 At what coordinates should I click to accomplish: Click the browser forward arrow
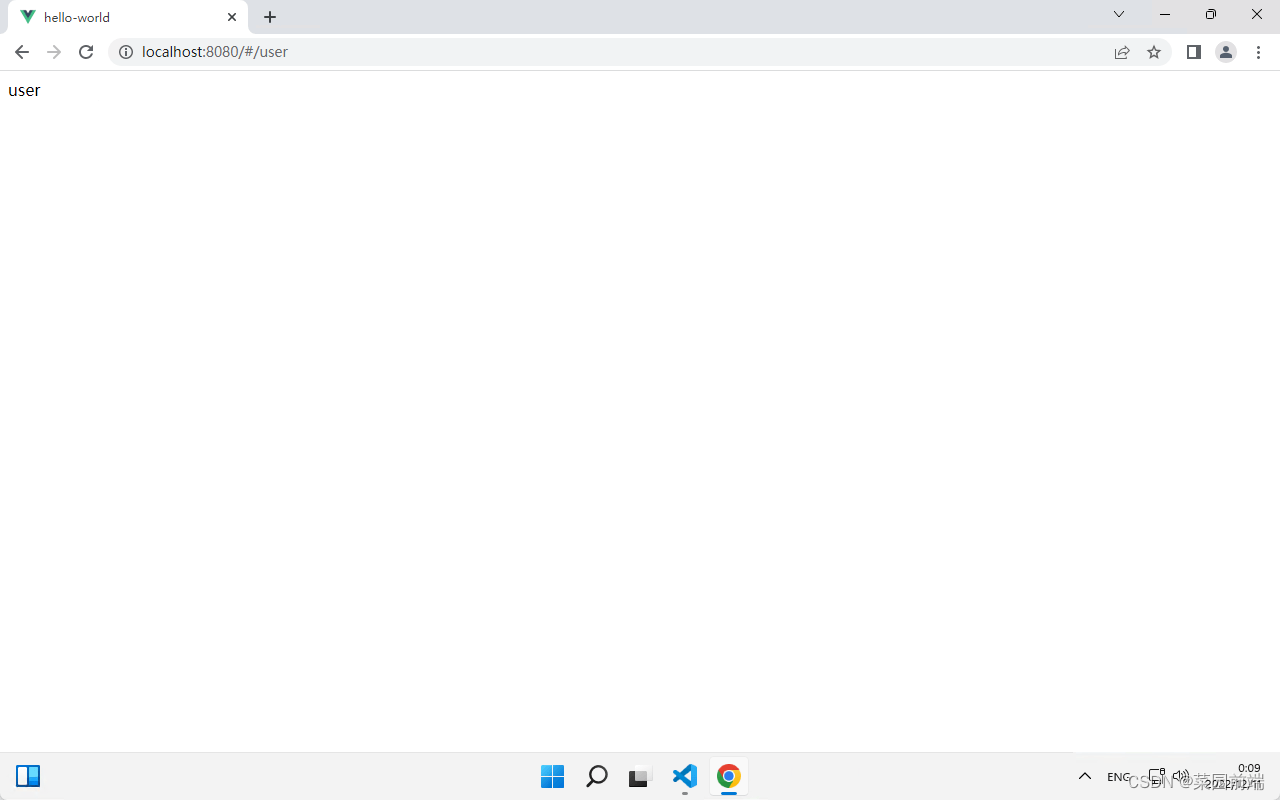pyautogui.click(x=54, y=52)
